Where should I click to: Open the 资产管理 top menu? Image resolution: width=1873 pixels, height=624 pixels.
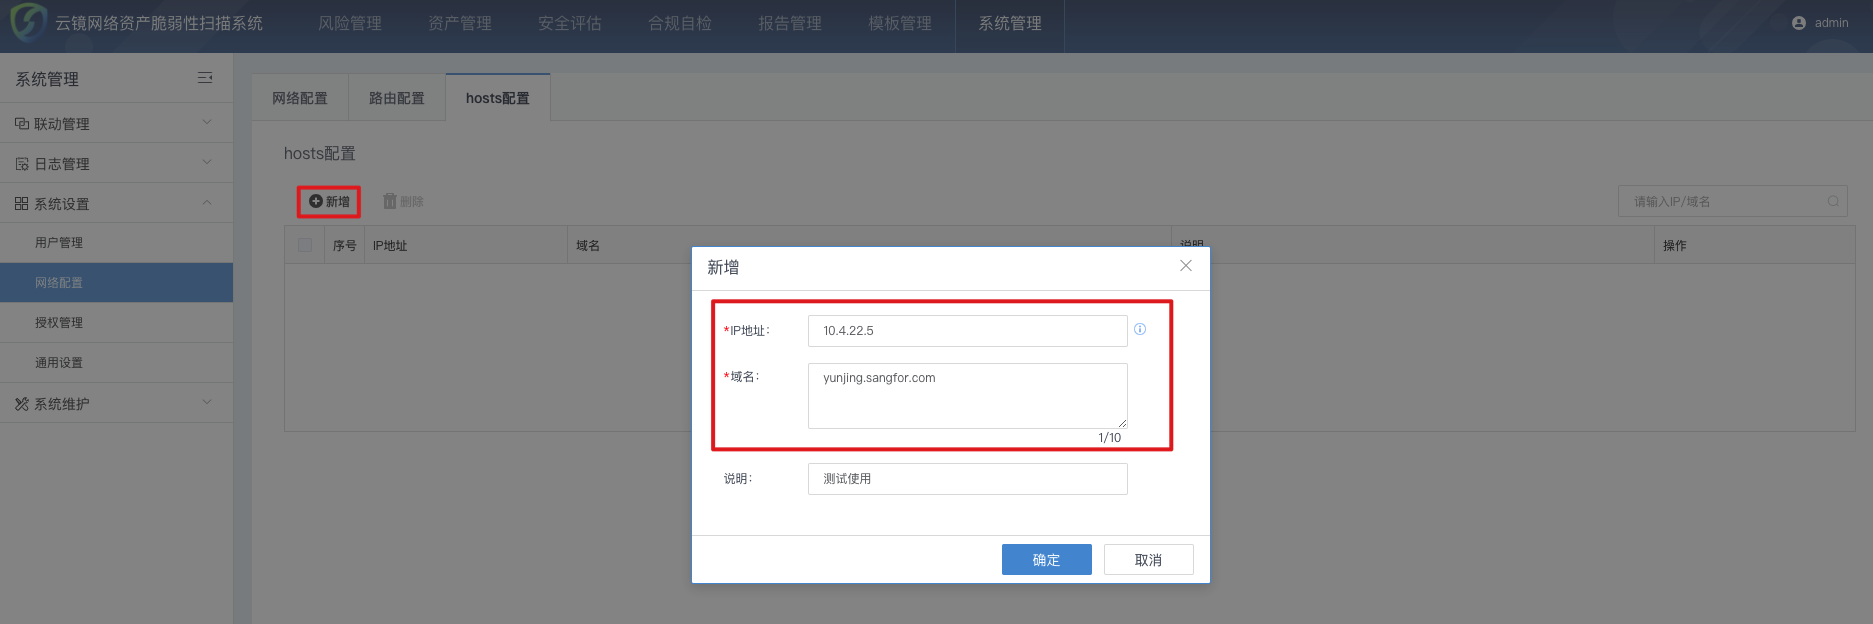pos(460,23)
